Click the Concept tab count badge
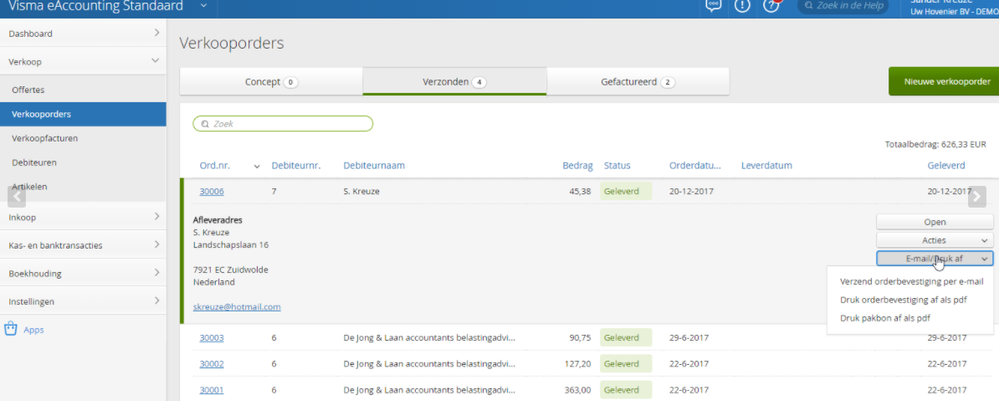Viewport: 999px width, 401px height. tap(291, 82)
